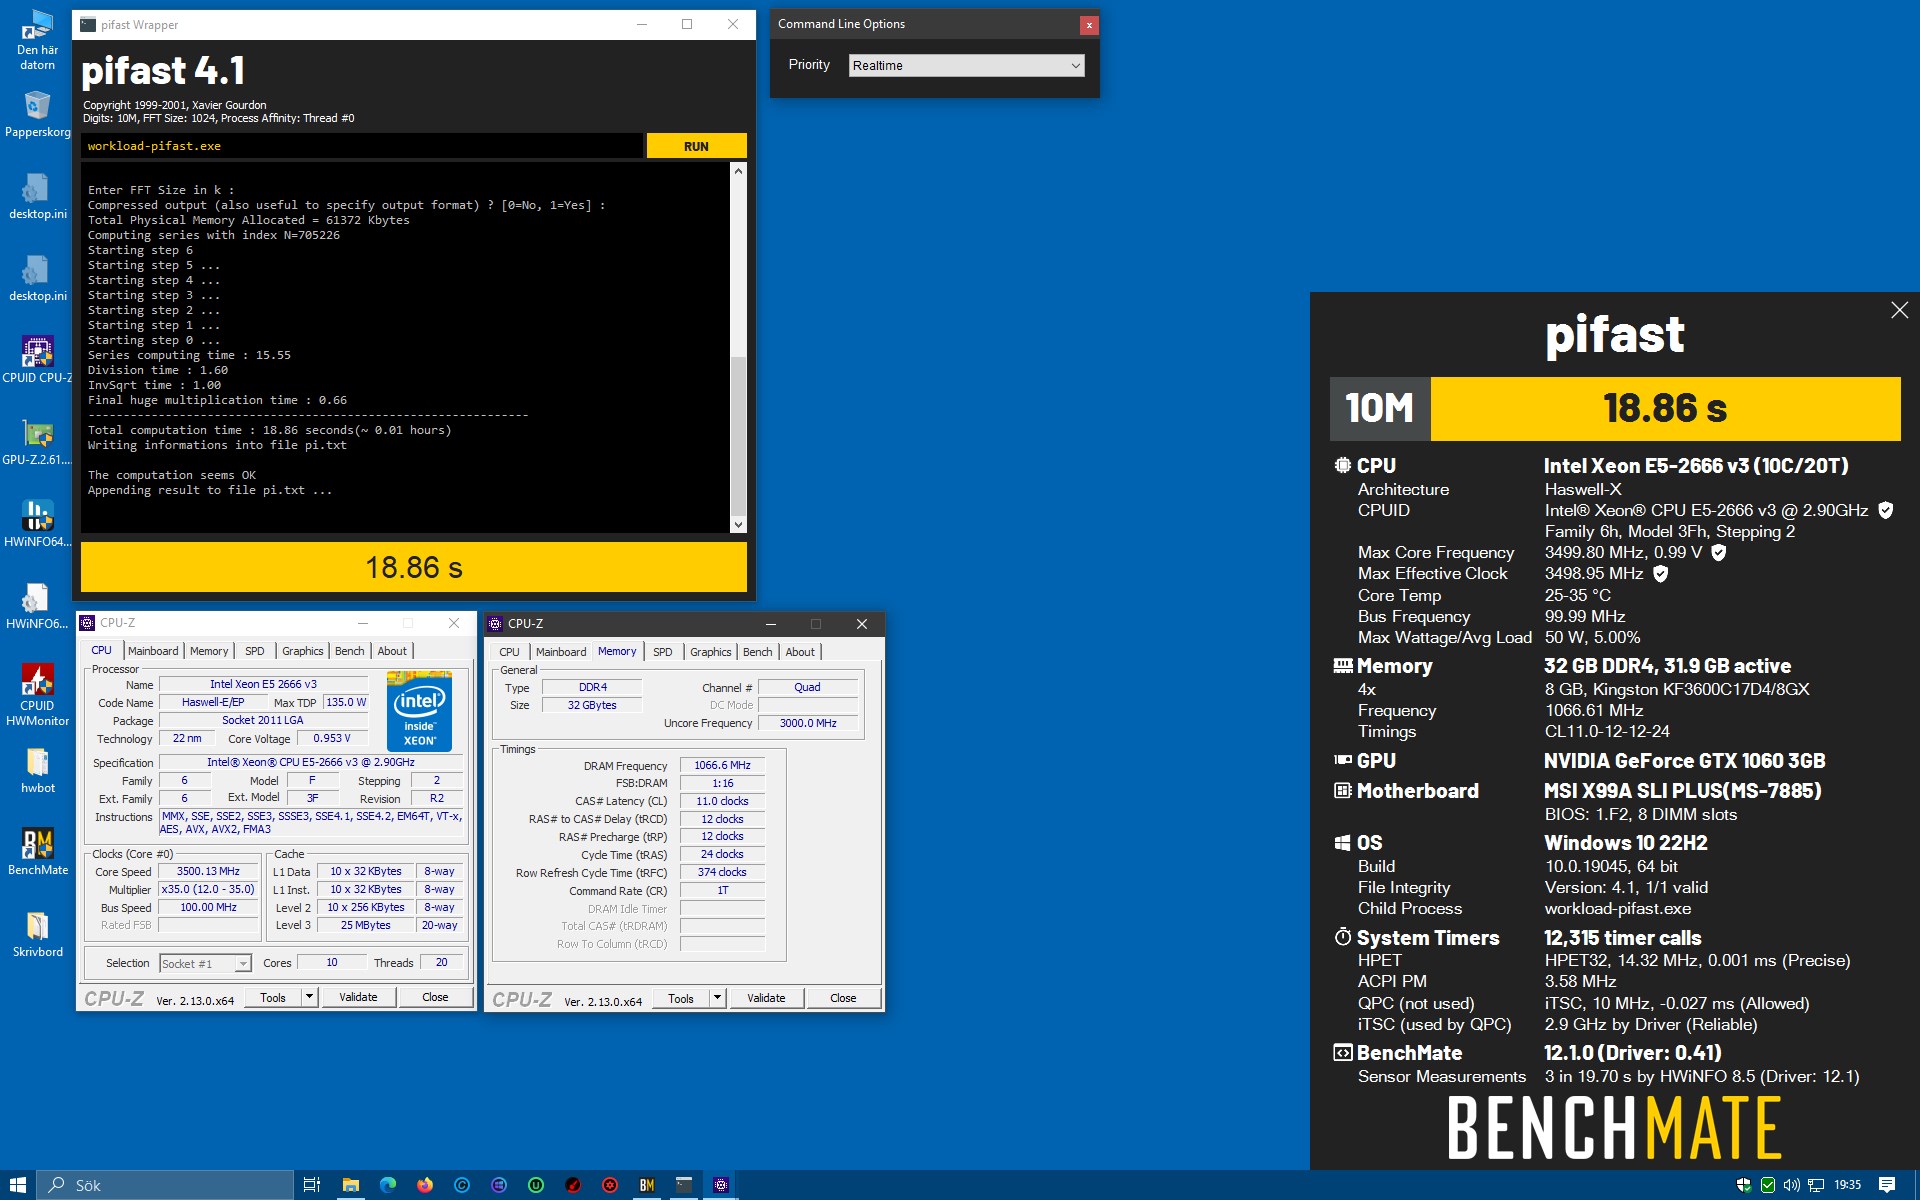Click the yellow RUN button in pifast
Viewport: 1920px width, 1200px height.
696,146
